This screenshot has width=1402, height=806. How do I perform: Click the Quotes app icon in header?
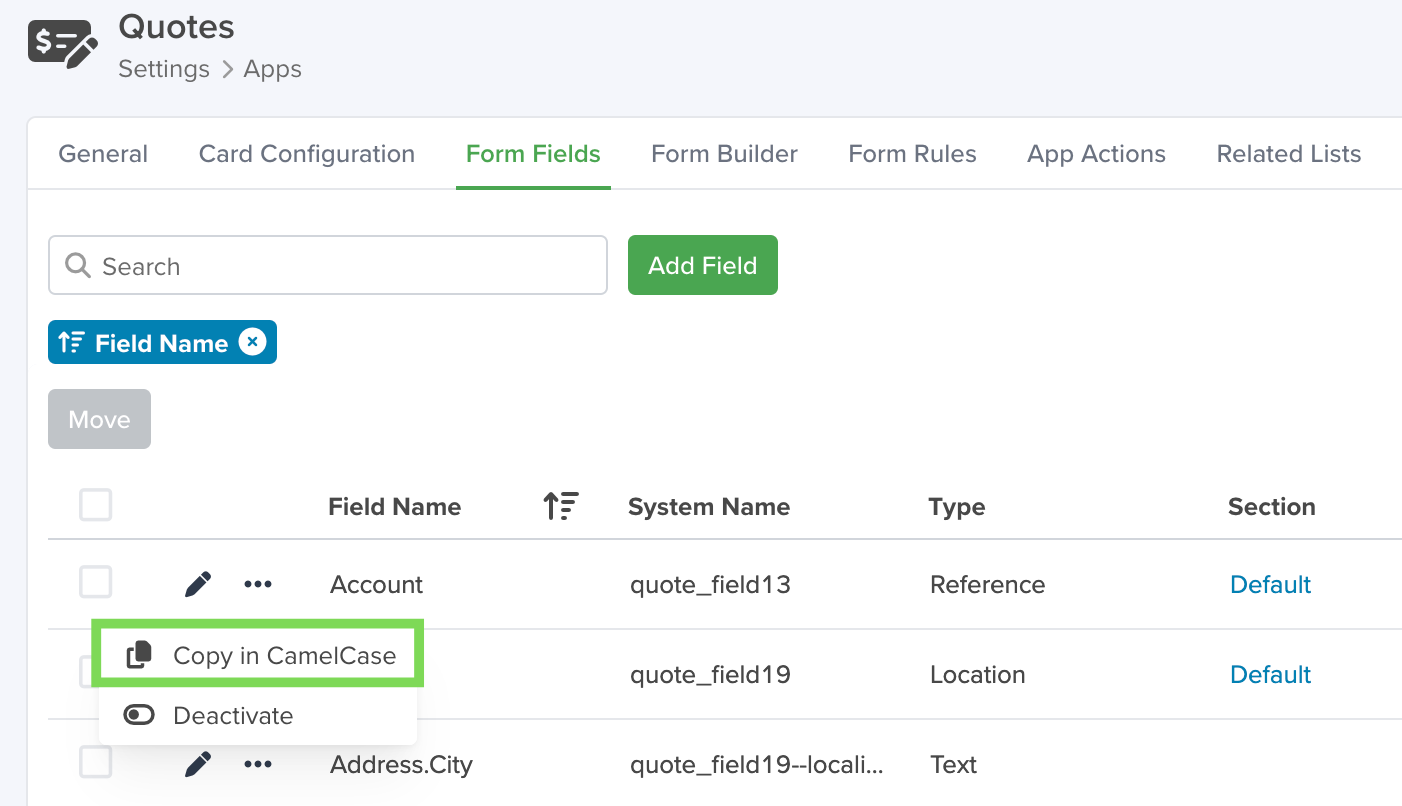coord(63,44)
